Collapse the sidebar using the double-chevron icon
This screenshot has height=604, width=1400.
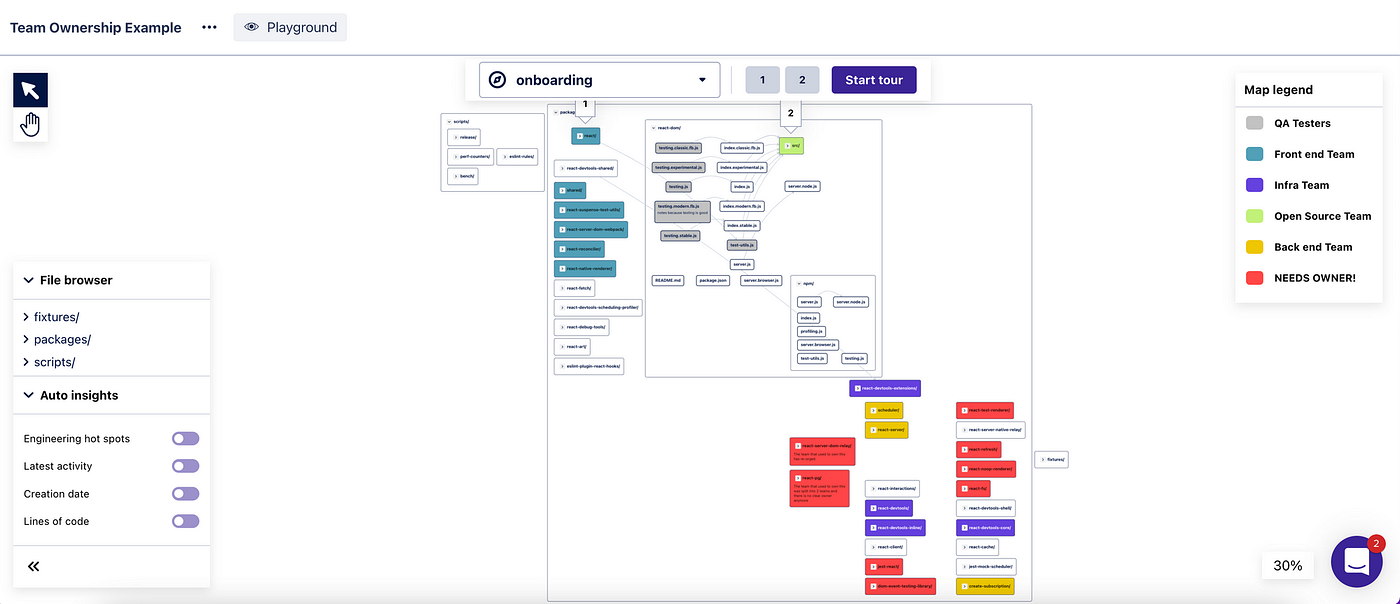tap(33, 566)
